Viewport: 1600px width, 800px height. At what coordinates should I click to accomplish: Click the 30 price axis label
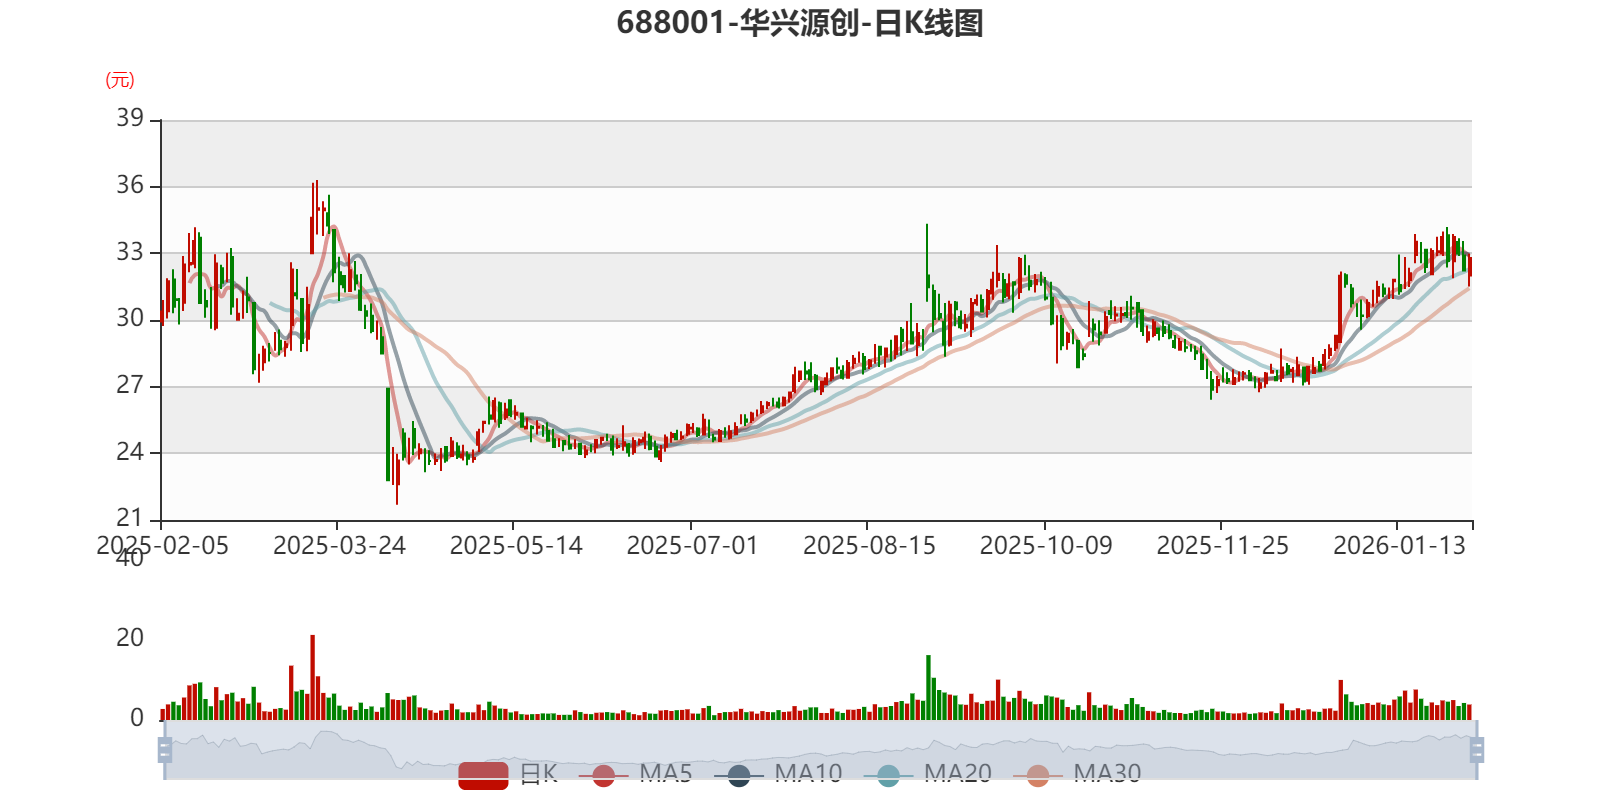pos(130,318)
